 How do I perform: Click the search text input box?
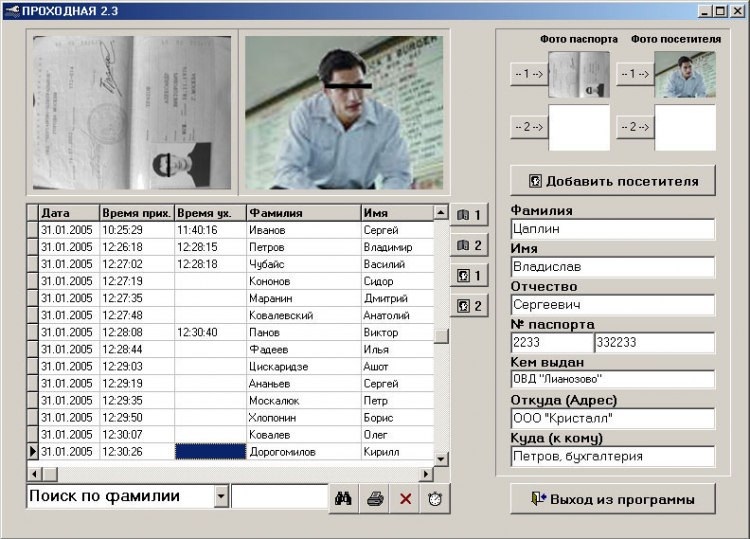(280, 496)
